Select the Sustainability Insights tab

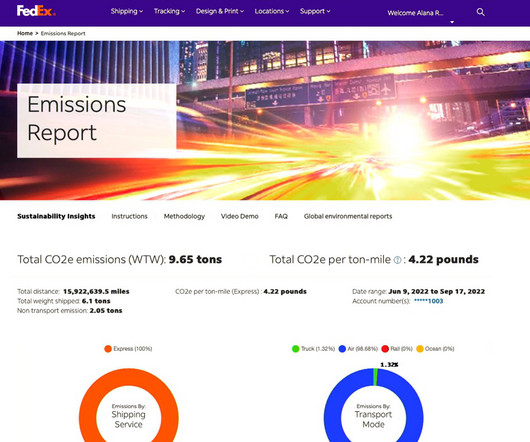[56, 216]
